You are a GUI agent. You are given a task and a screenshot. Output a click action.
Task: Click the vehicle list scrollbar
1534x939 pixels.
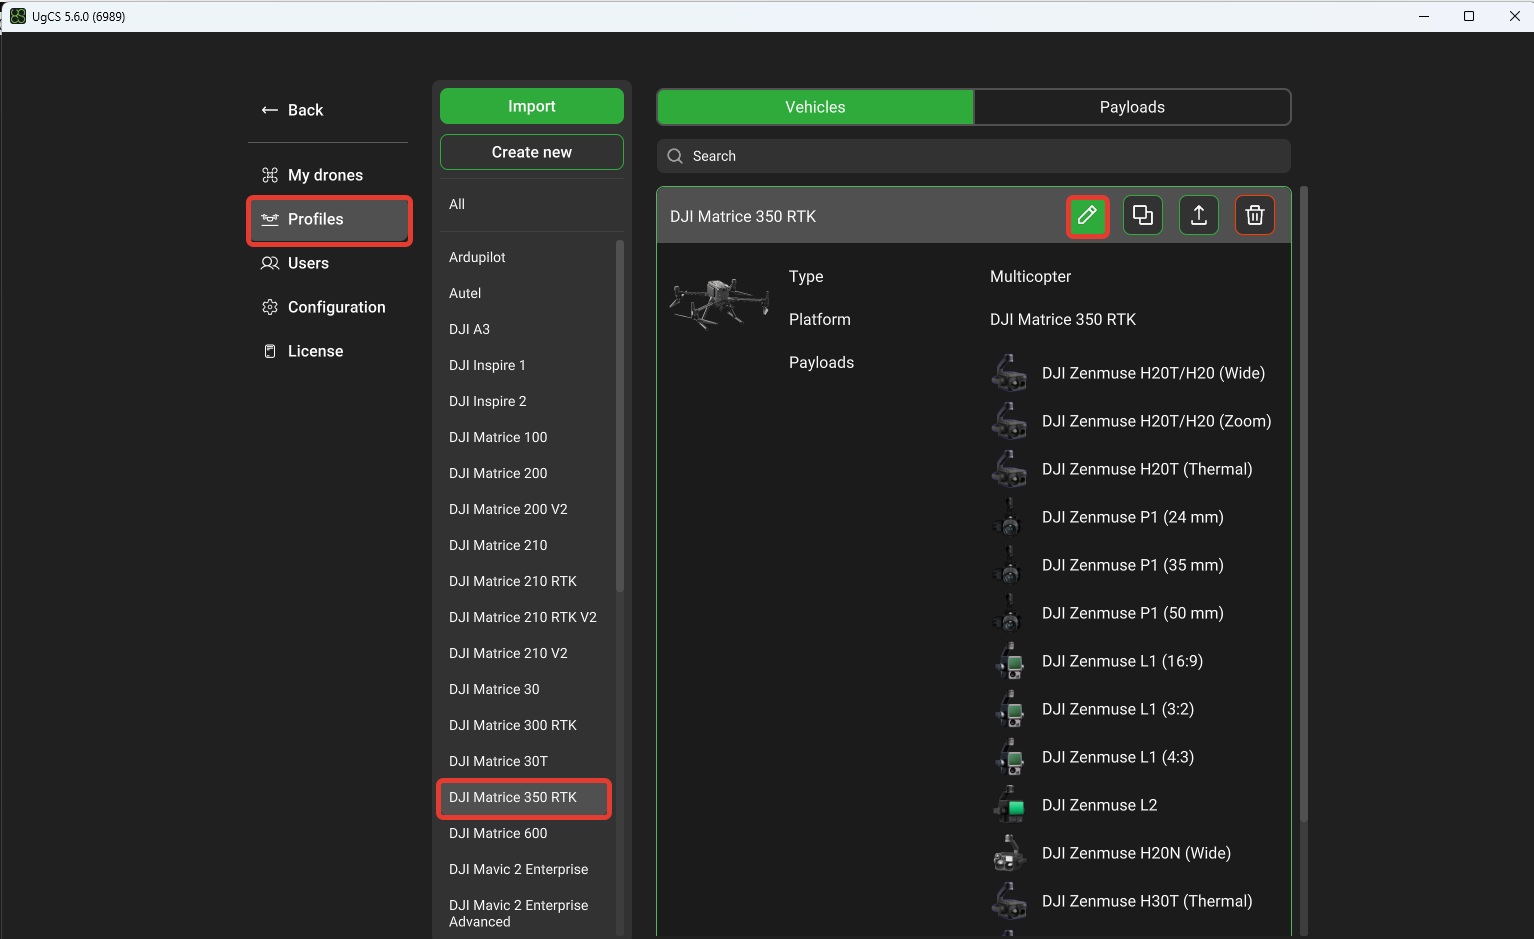(620, 415)
